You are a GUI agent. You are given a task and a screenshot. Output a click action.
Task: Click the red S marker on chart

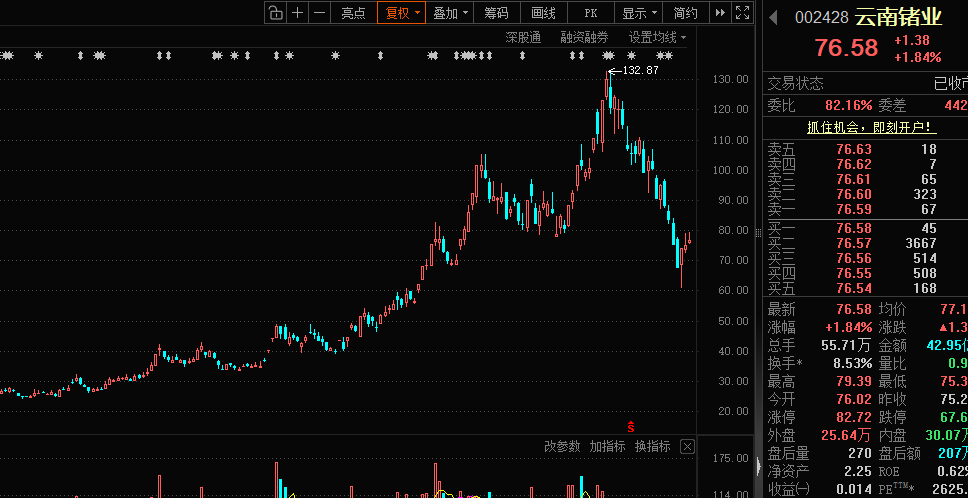click(x=631, y=426)
